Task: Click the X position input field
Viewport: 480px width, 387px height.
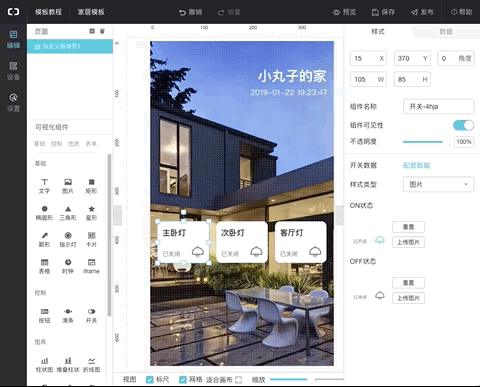Action: pyautogui.click(x=368, y=58)
